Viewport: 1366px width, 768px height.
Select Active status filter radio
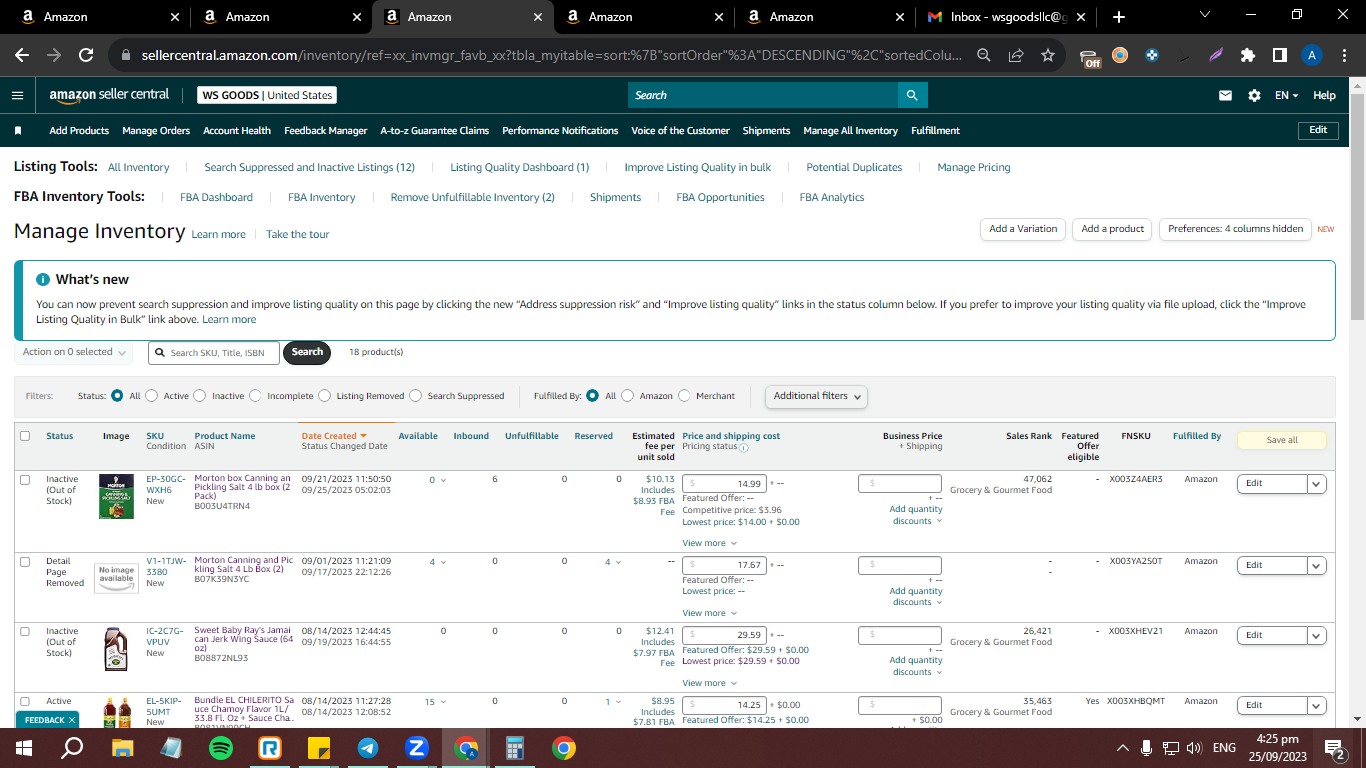152,396
